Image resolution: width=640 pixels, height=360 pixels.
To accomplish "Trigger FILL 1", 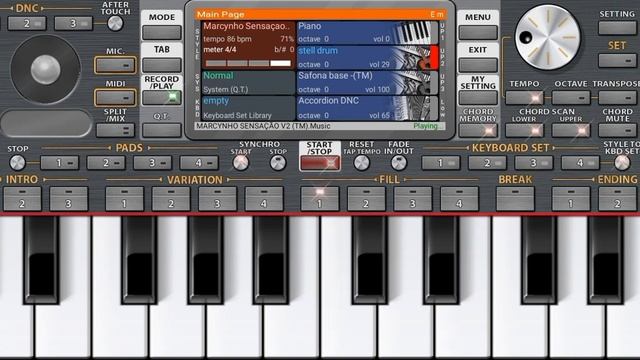I will coord(320,198).
